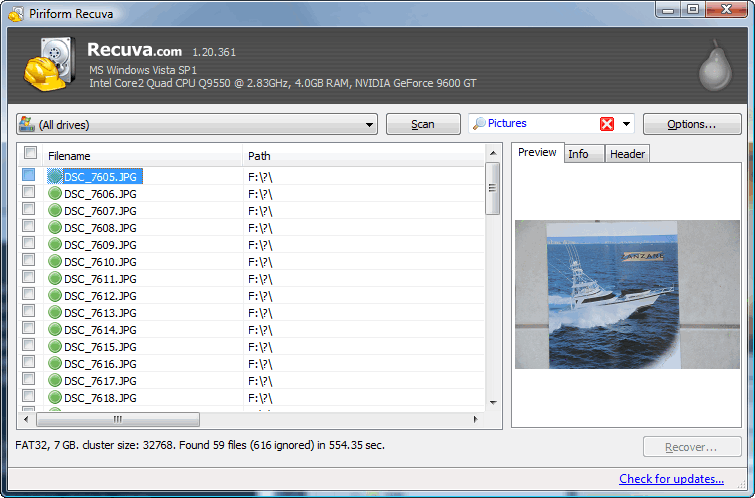Select the DSC_7613.JPG filename
Image resolution: width=755 pixels, height=498 pixels.
(x=100, y=313)
